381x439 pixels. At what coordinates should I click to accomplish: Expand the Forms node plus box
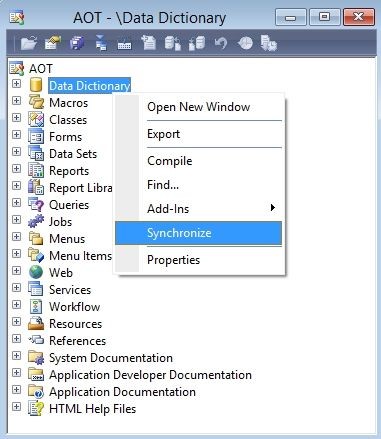tap(16, 135)
